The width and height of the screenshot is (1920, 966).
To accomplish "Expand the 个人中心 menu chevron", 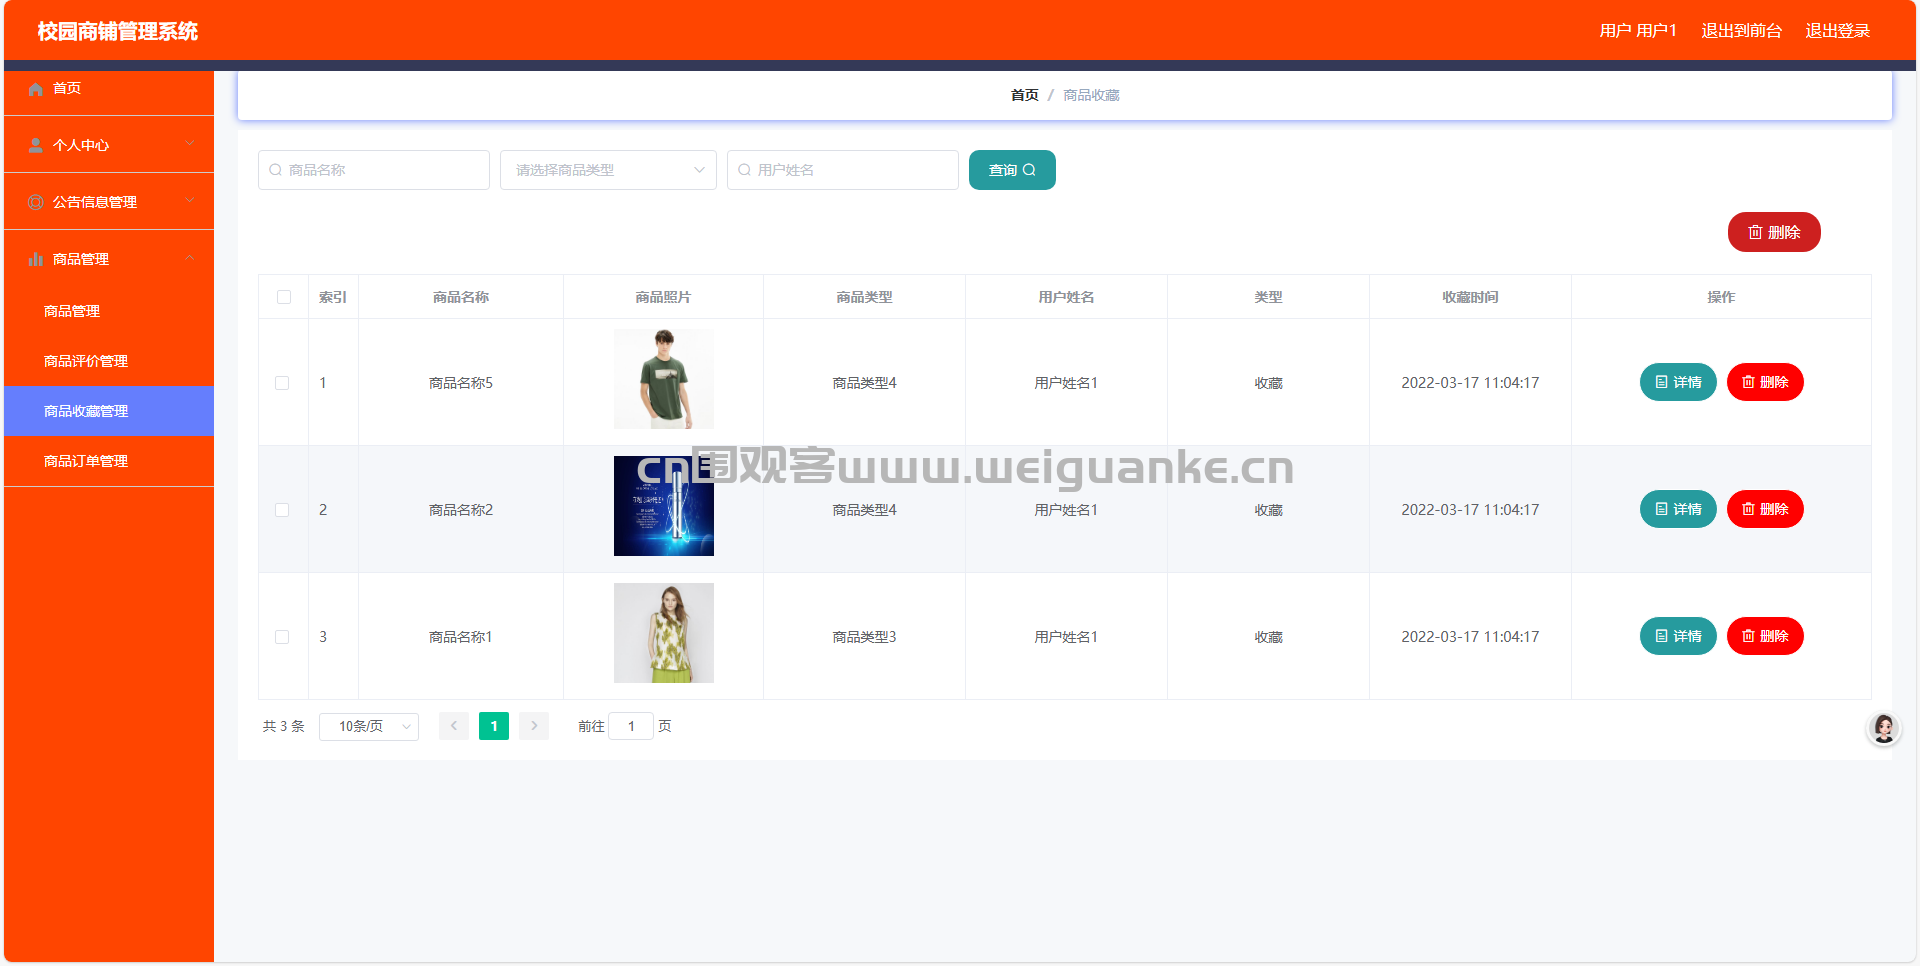I will coord(190,144).
